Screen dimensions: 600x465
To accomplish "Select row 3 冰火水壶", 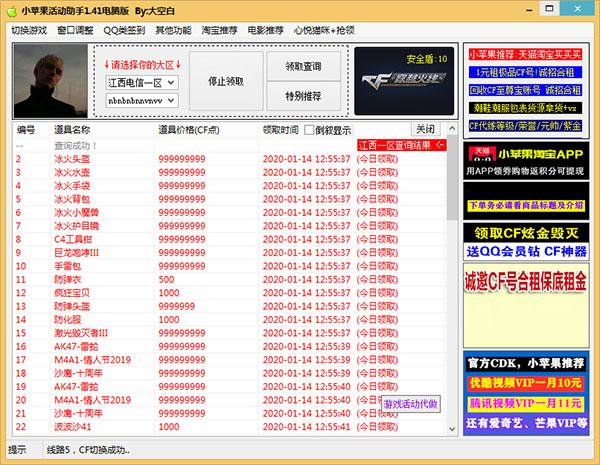I will click(230, 172).
